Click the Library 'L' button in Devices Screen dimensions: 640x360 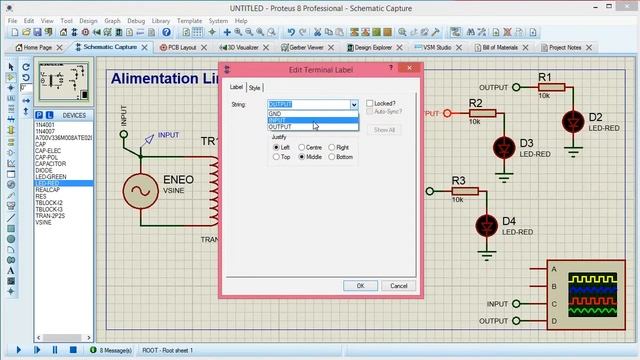point(49,116)
